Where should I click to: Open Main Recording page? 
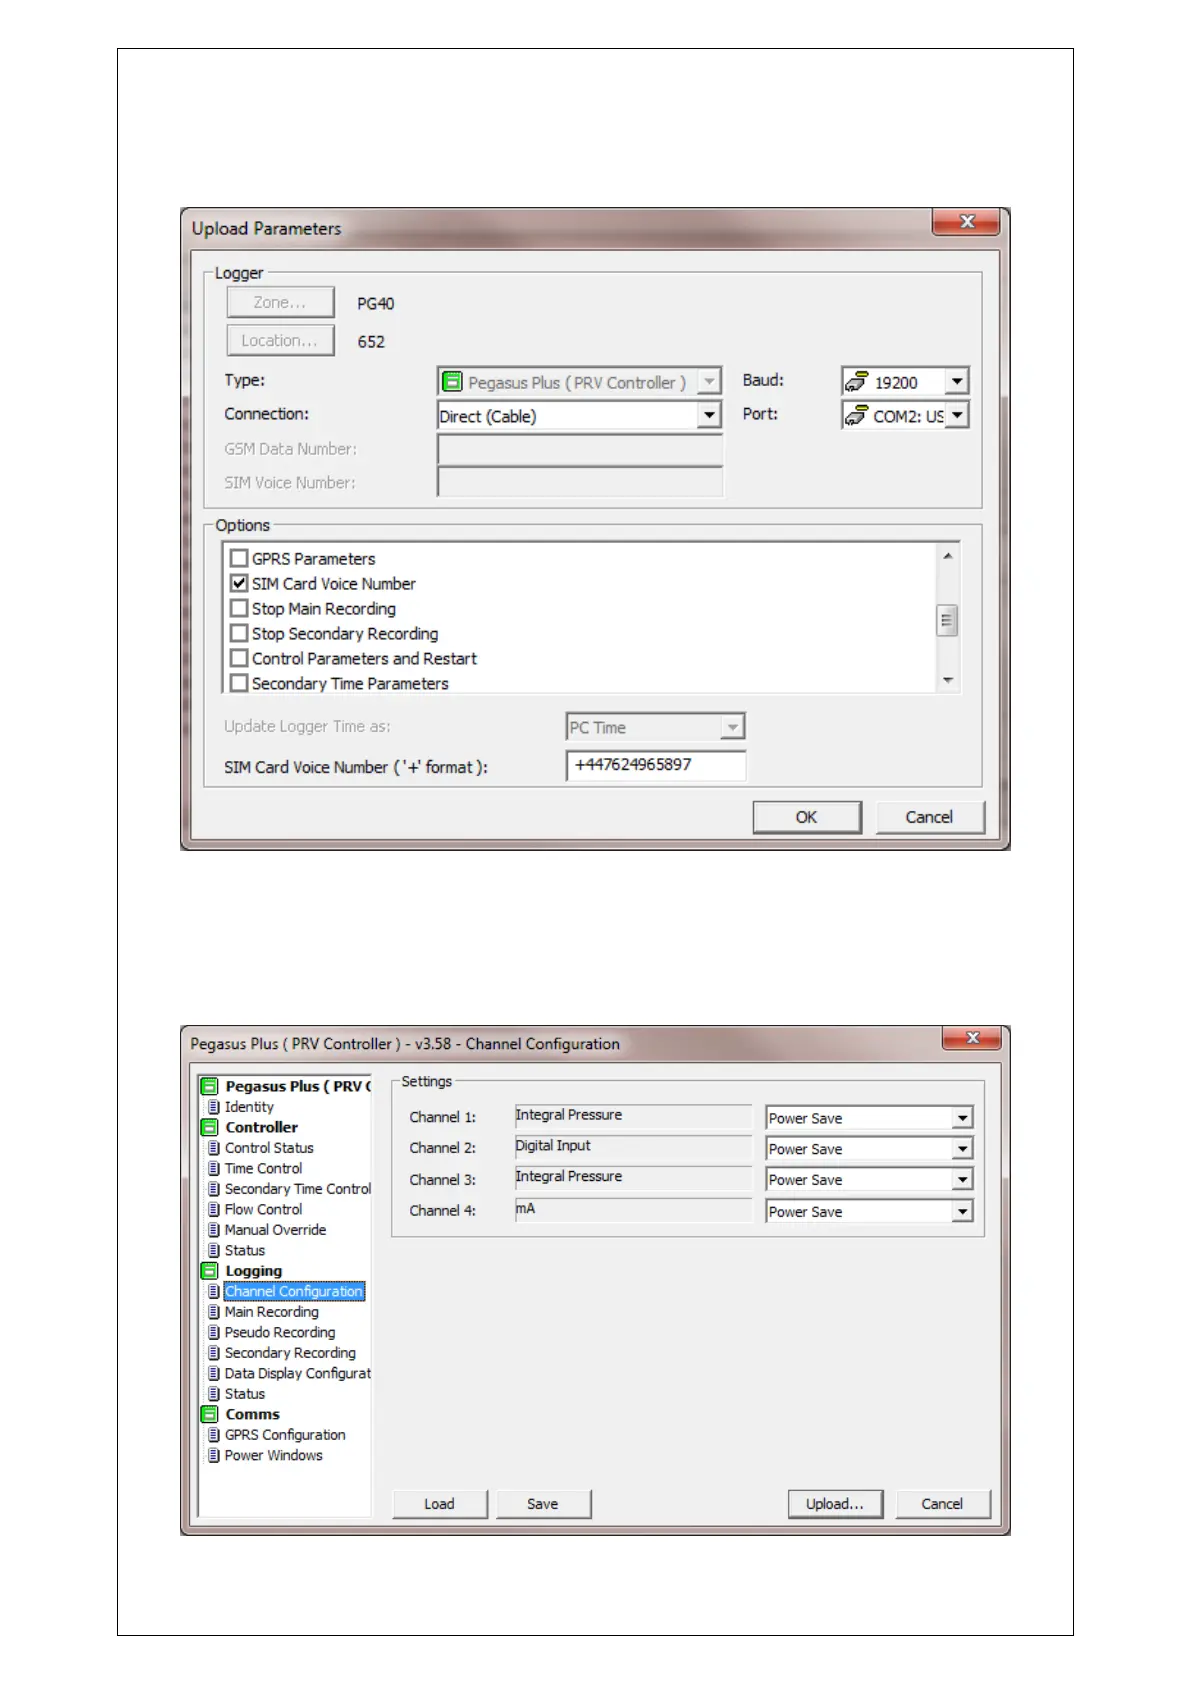[x=271, y=1312]
